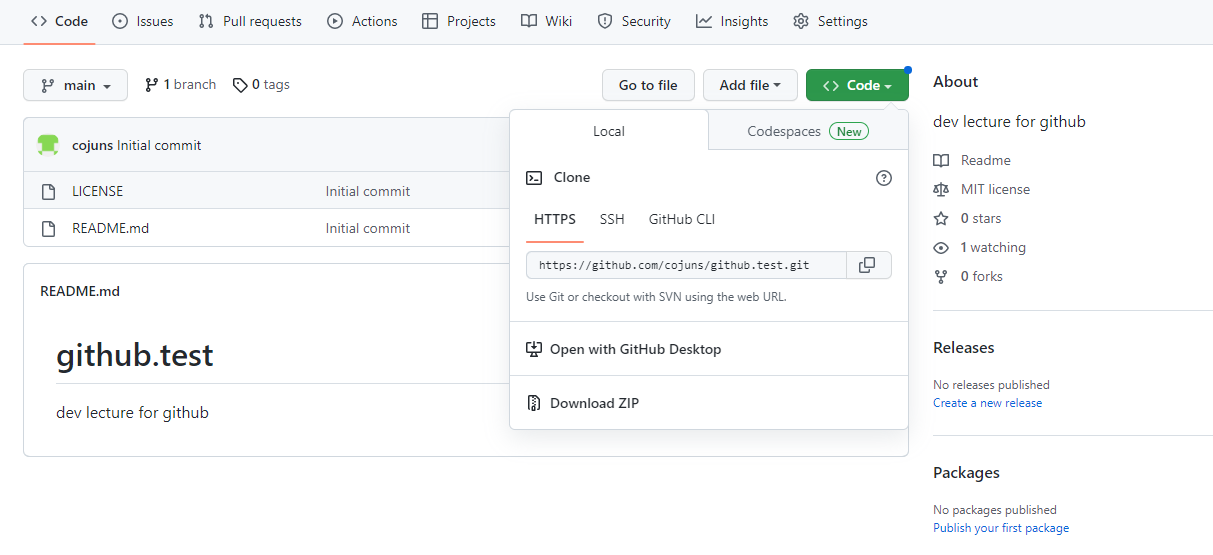Click the book icon next to Readme

click(x=941, y=160)
